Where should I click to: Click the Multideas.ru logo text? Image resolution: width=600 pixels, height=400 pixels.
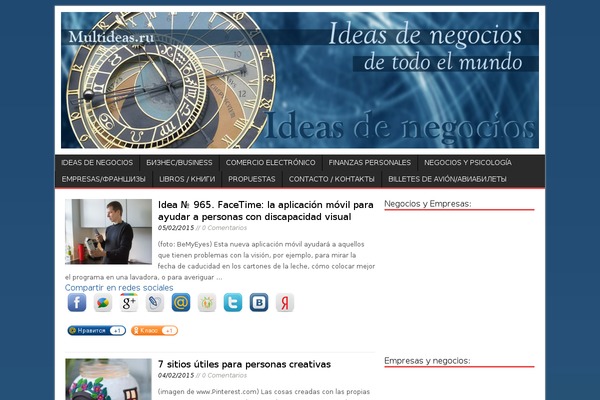tap(111, 37)
